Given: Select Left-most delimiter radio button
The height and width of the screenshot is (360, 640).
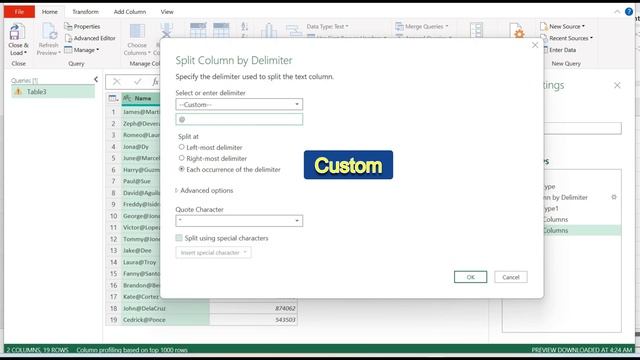Looking at the screenshot, I should pyautogui.click(x=182, y=147).
